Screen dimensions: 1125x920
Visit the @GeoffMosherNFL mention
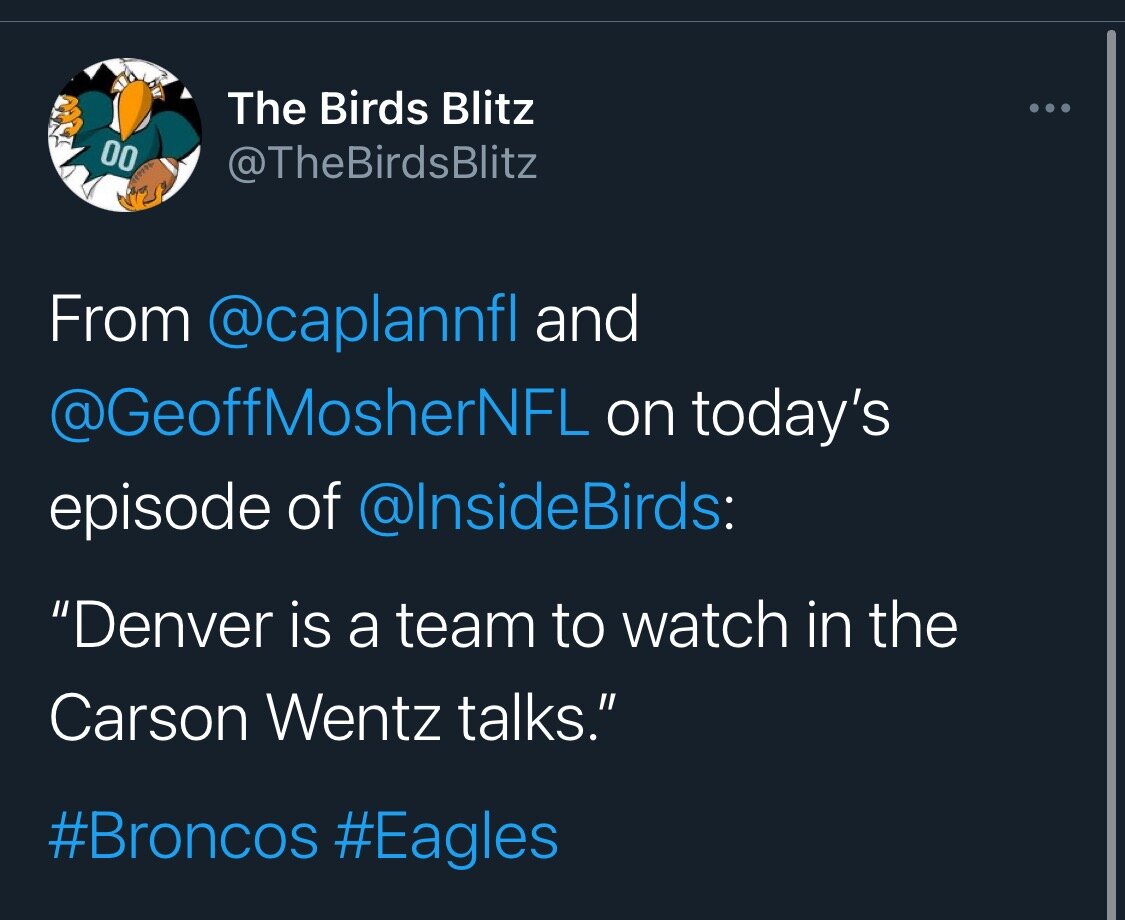(318, 414)
